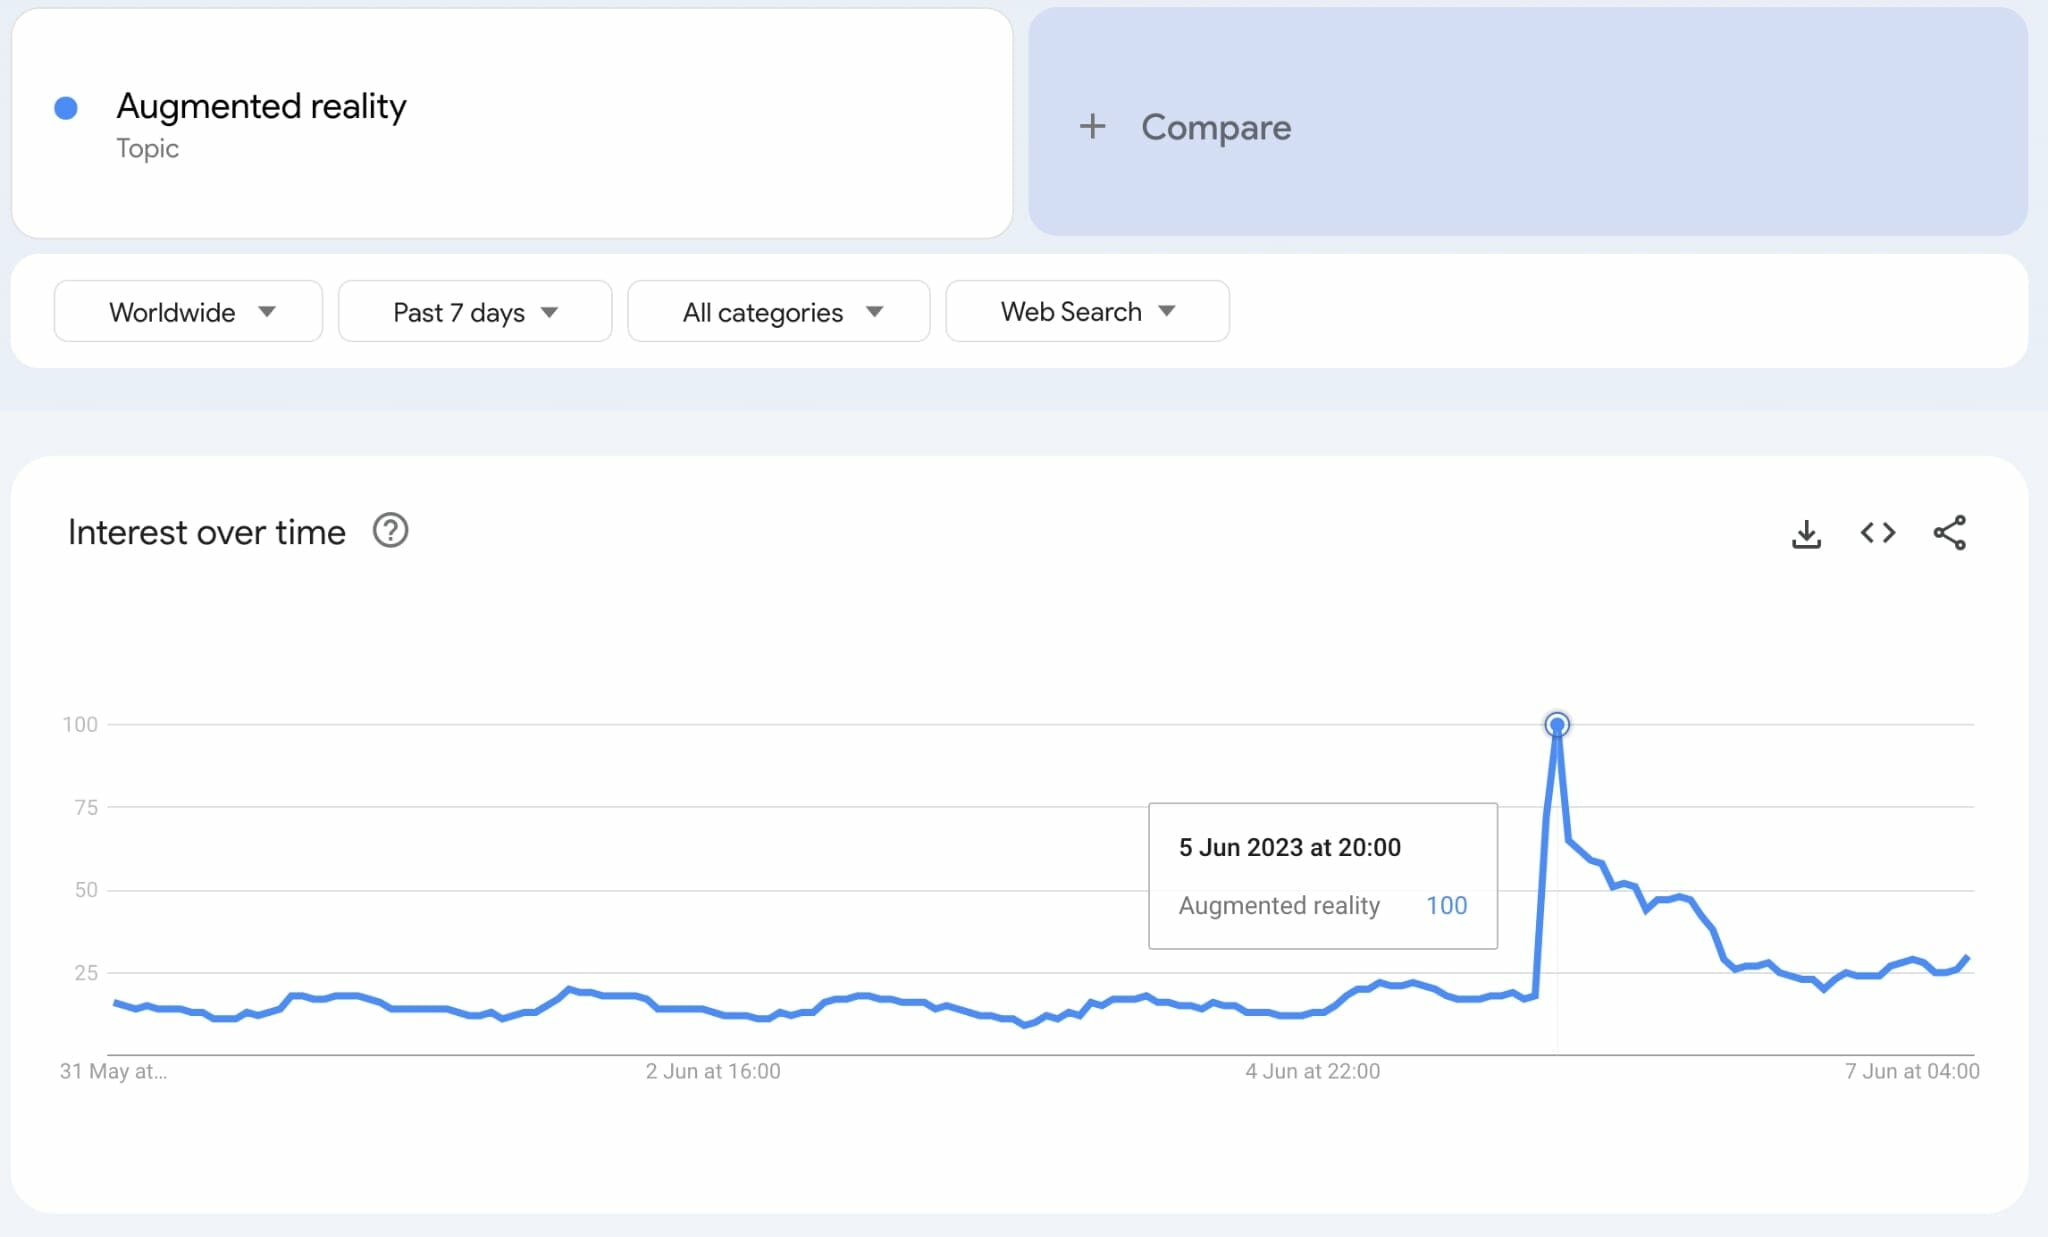This screenshot has width=2048, height=1237.
Task: Click the plus icon beside Compare
Action: (x=1092, y=127)
